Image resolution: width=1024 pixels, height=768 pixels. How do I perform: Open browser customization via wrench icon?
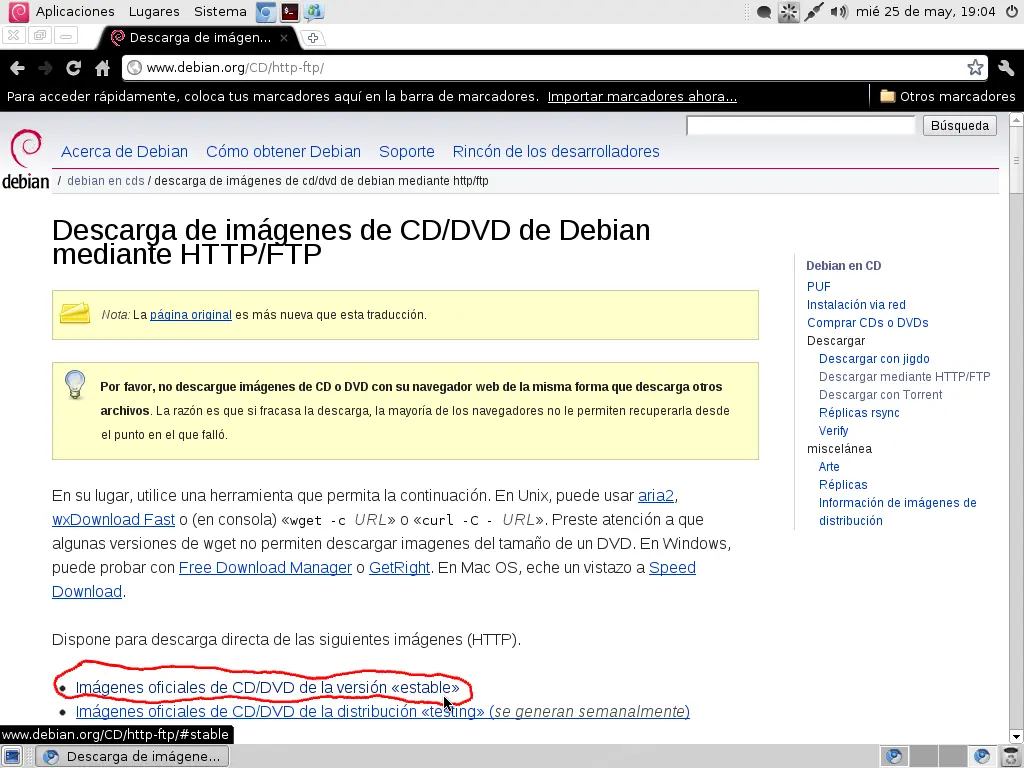[1005, 67]
